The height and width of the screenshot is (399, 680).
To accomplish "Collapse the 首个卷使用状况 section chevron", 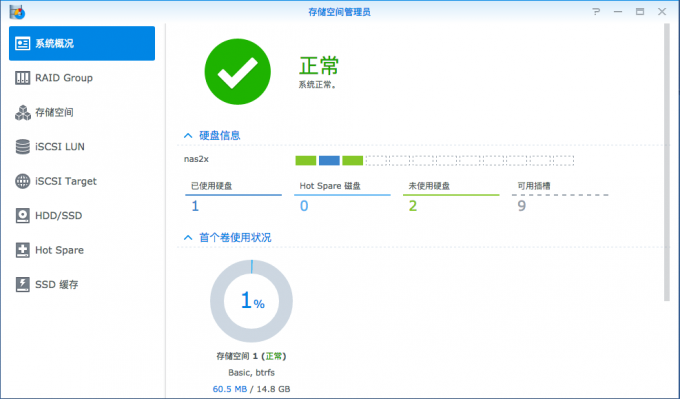I will click(188, 238).
